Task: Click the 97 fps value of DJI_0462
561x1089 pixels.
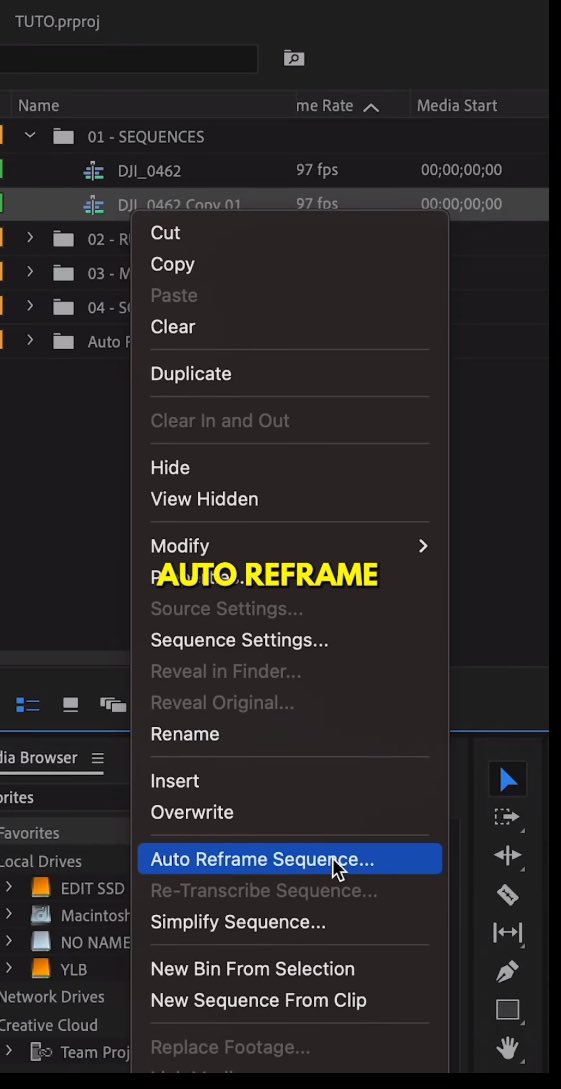Action: [x=317, y=169]
